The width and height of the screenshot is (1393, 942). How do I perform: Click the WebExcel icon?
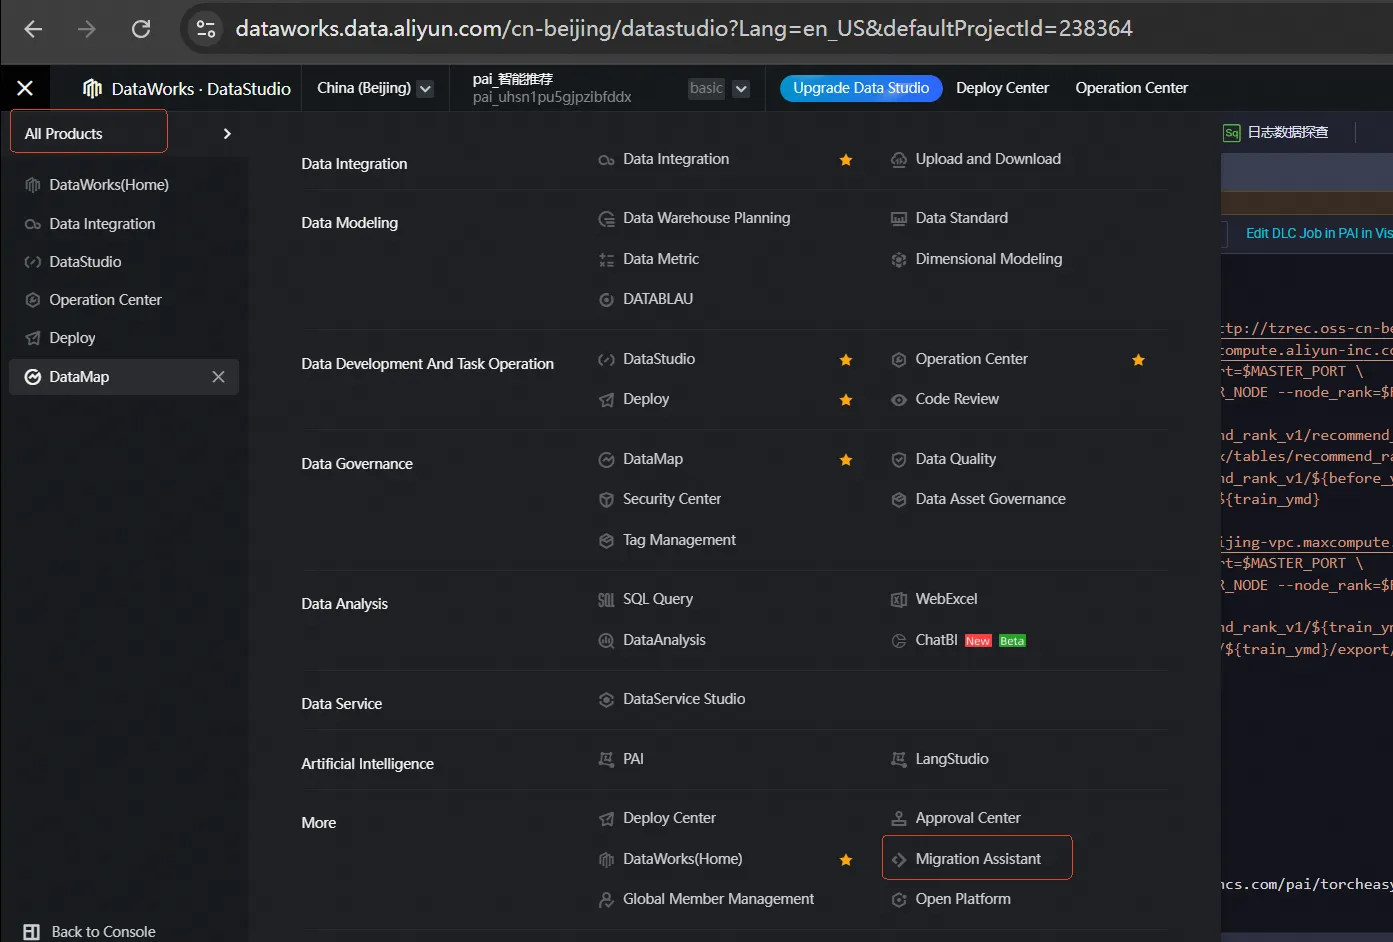[899, 600]
